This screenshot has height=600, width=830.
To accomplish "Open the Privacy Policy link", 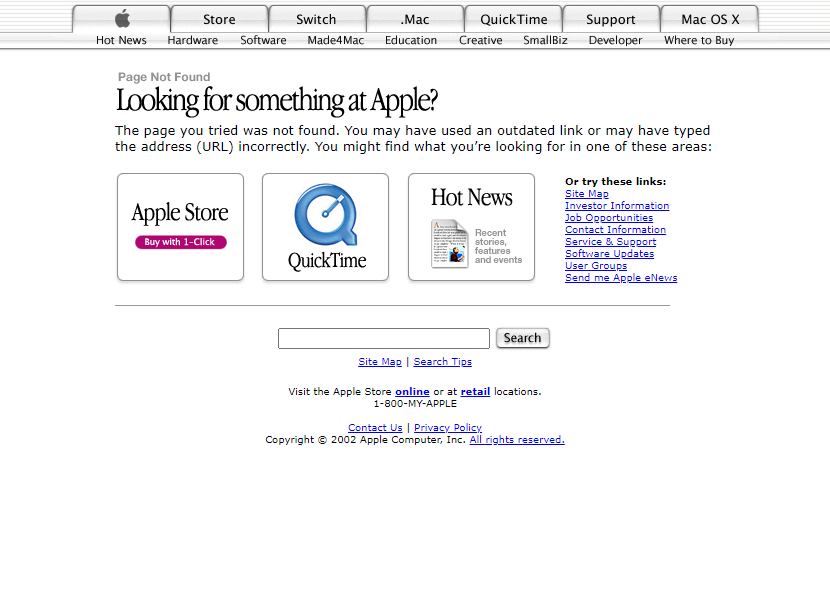I will [448, 427].
